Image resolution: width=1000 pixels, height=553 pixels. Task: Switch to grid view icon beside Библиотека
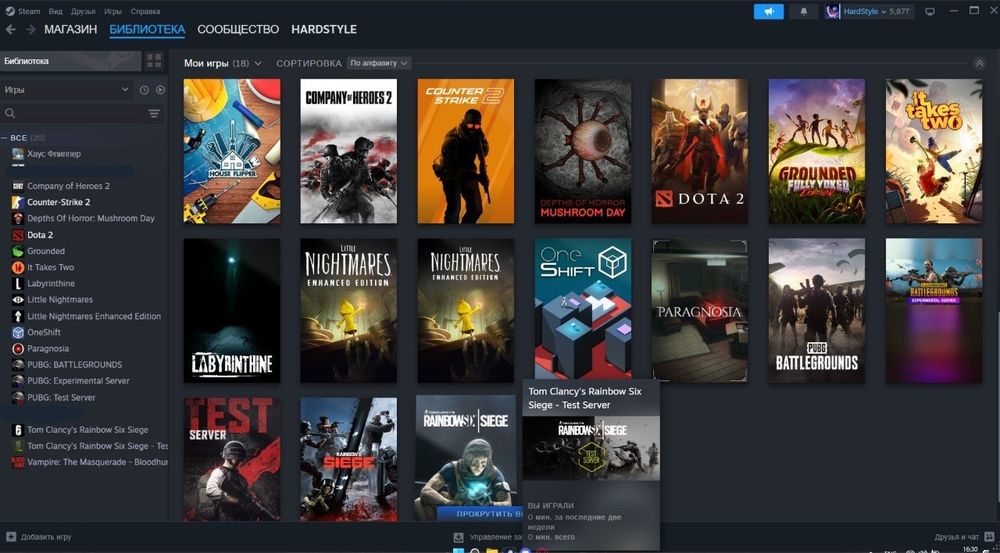tap(154, 61)
